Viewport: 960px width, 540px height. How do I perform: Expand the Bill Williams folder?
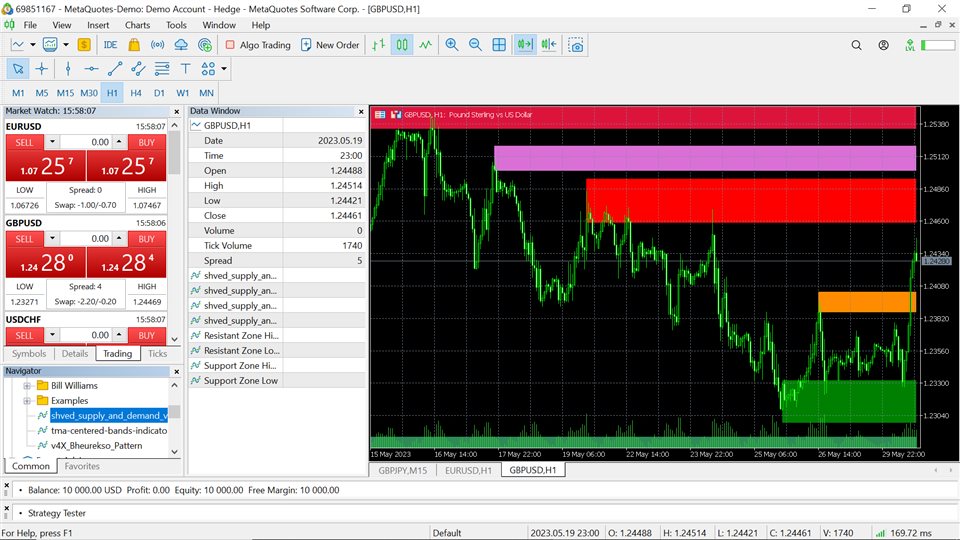click(27, 386)
